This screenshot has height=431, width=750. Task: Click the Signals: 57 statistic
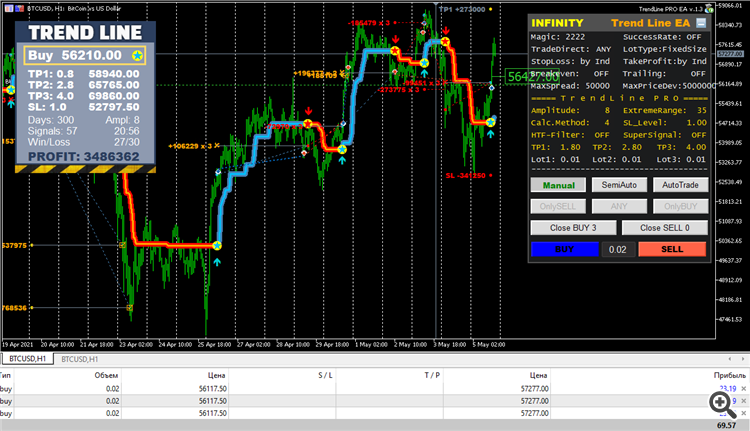point(53,131)
